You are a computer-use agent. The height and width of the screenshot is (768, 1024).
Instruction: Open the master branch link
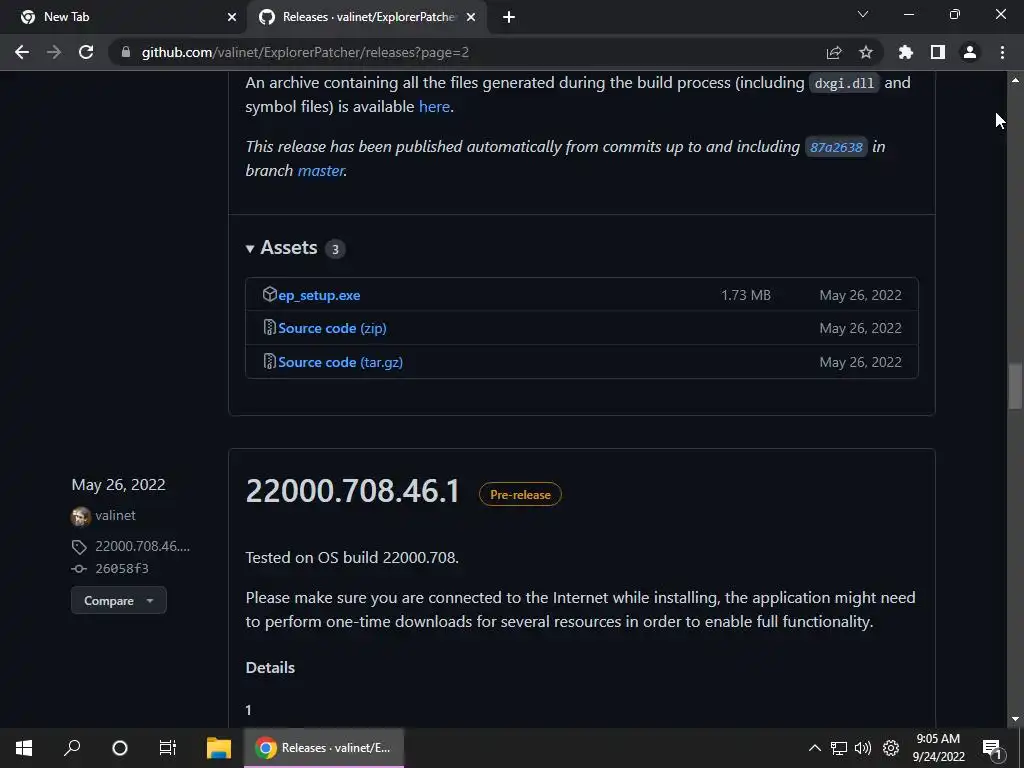pyautogui.click(x=321, y=170)
